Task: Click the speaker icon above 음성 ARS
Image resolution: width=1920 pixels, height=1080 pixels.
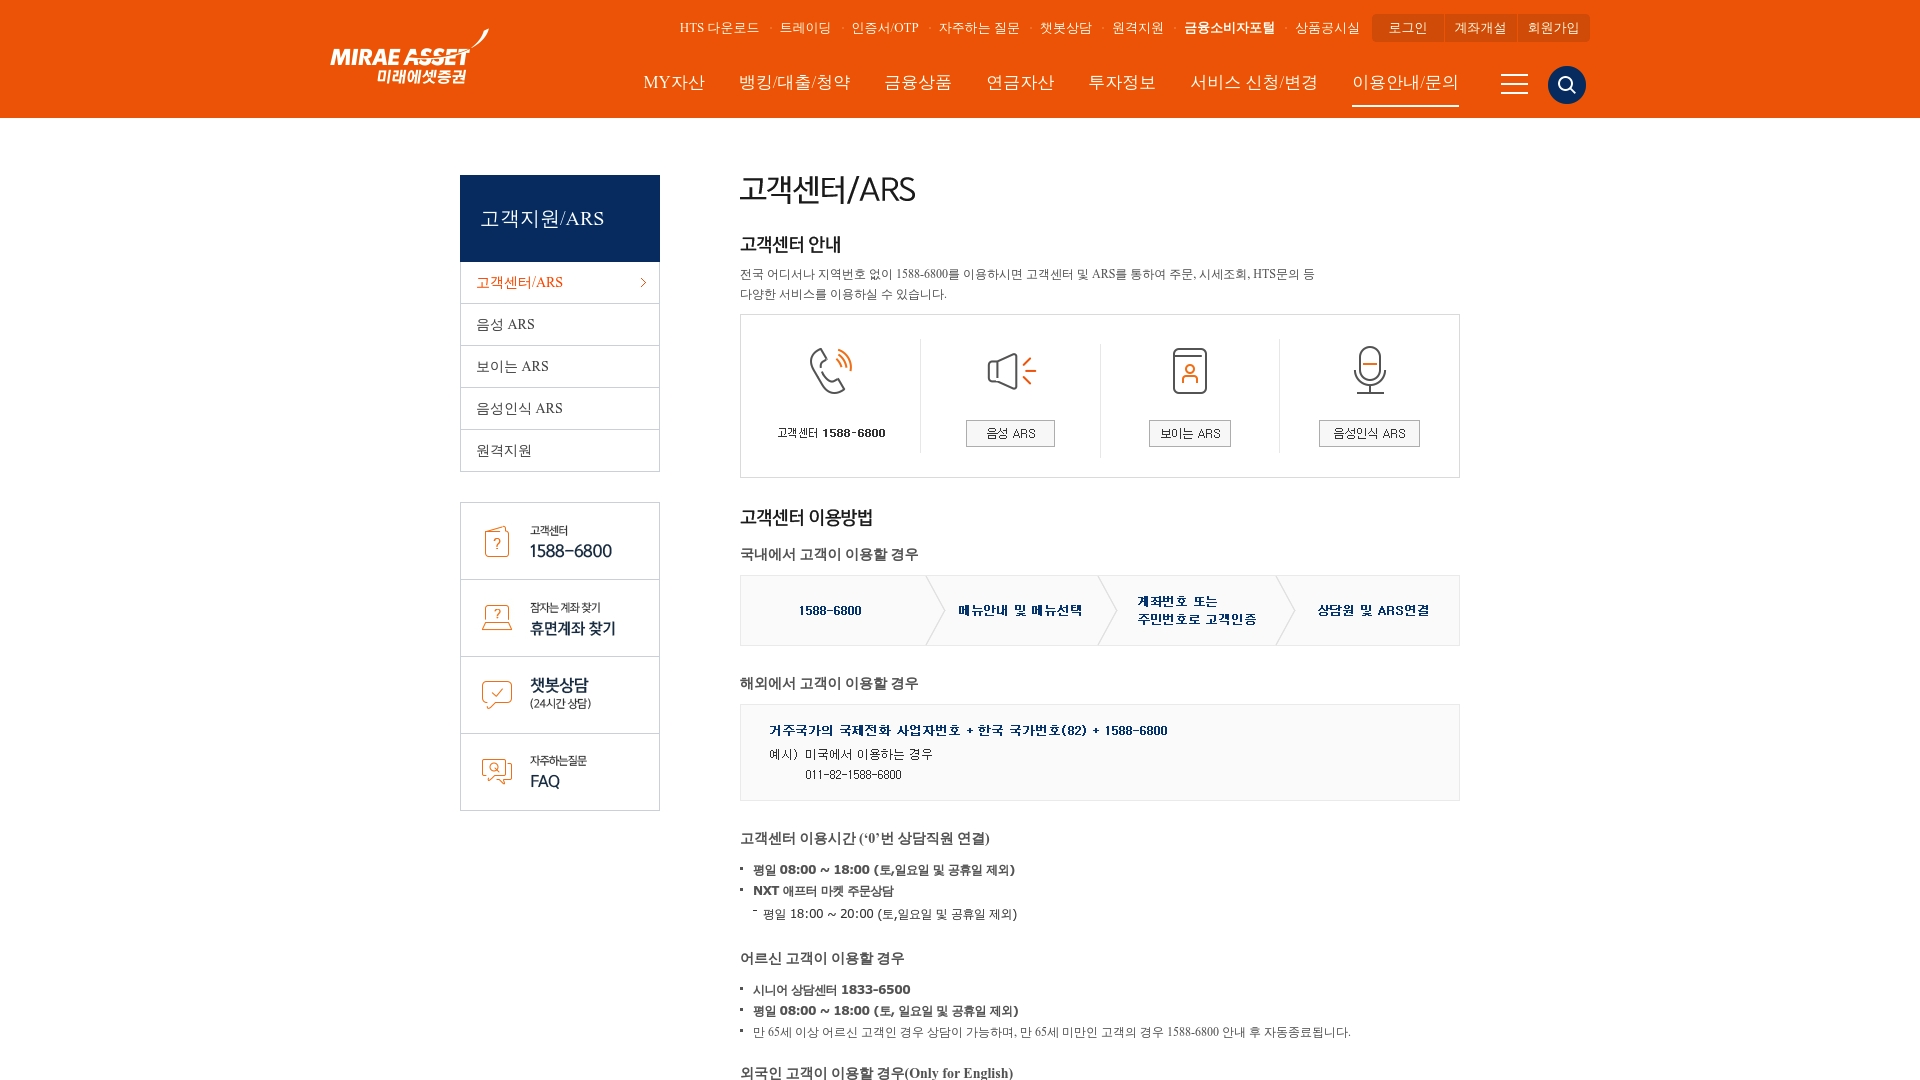Action: 1010,370
